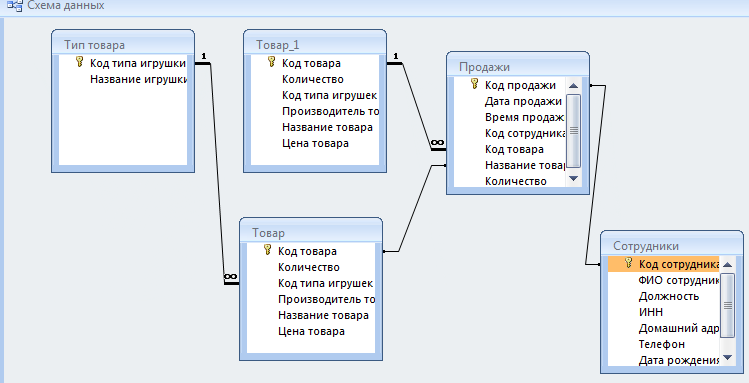Select Телефон field in Сотрудники

(663, 344)
